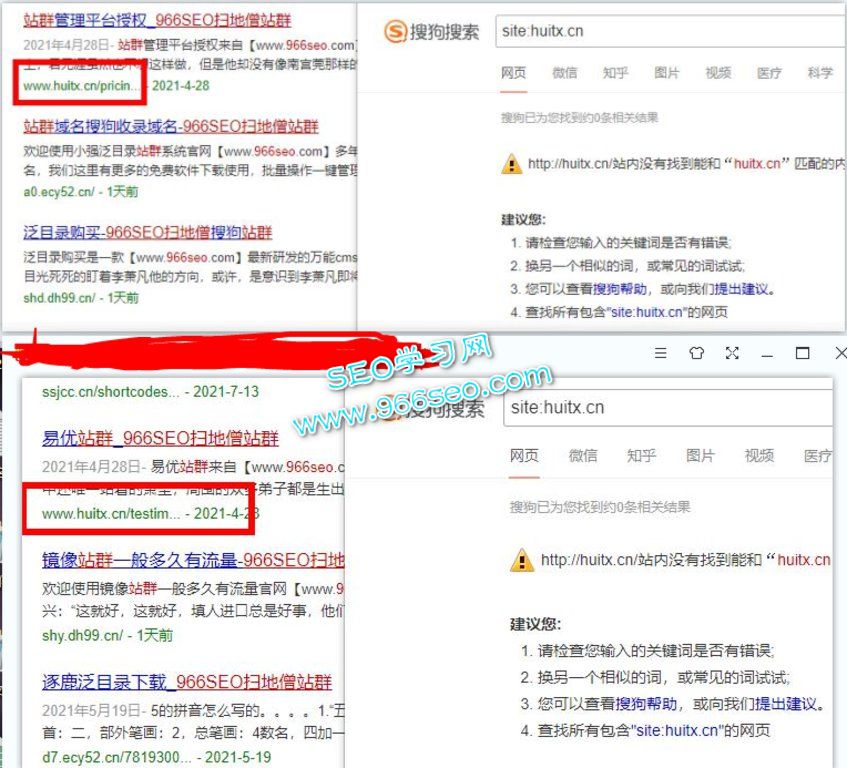This screenshot has height=768, width=847.
Task: Click the shirt skin icon in lower window
Action: pyautogui.click(x=696, y=353)
